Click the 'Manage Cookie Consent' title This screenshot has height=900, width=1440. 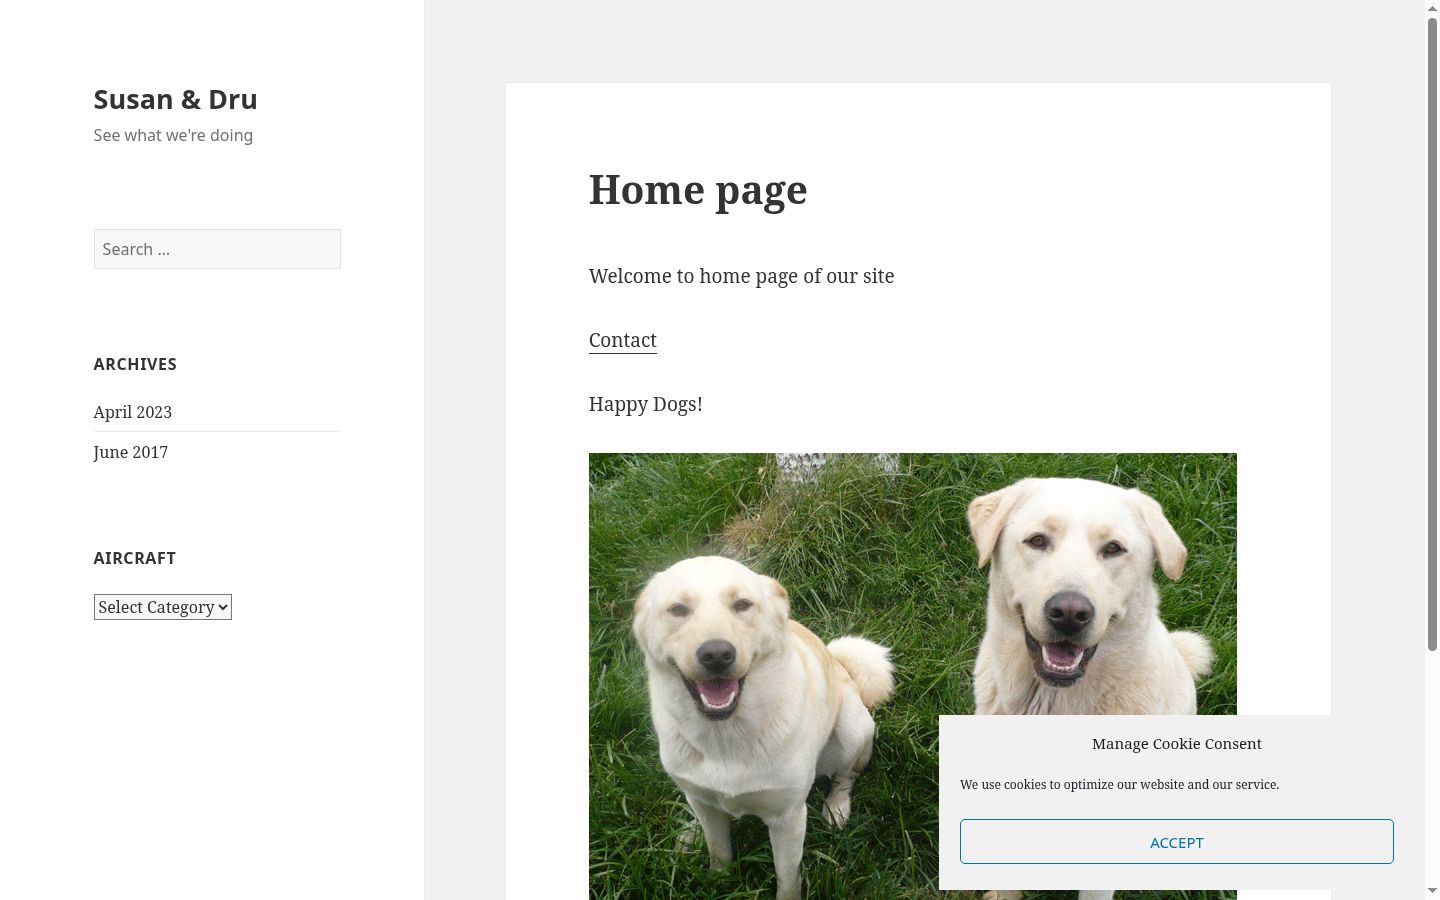[1177, 744]
